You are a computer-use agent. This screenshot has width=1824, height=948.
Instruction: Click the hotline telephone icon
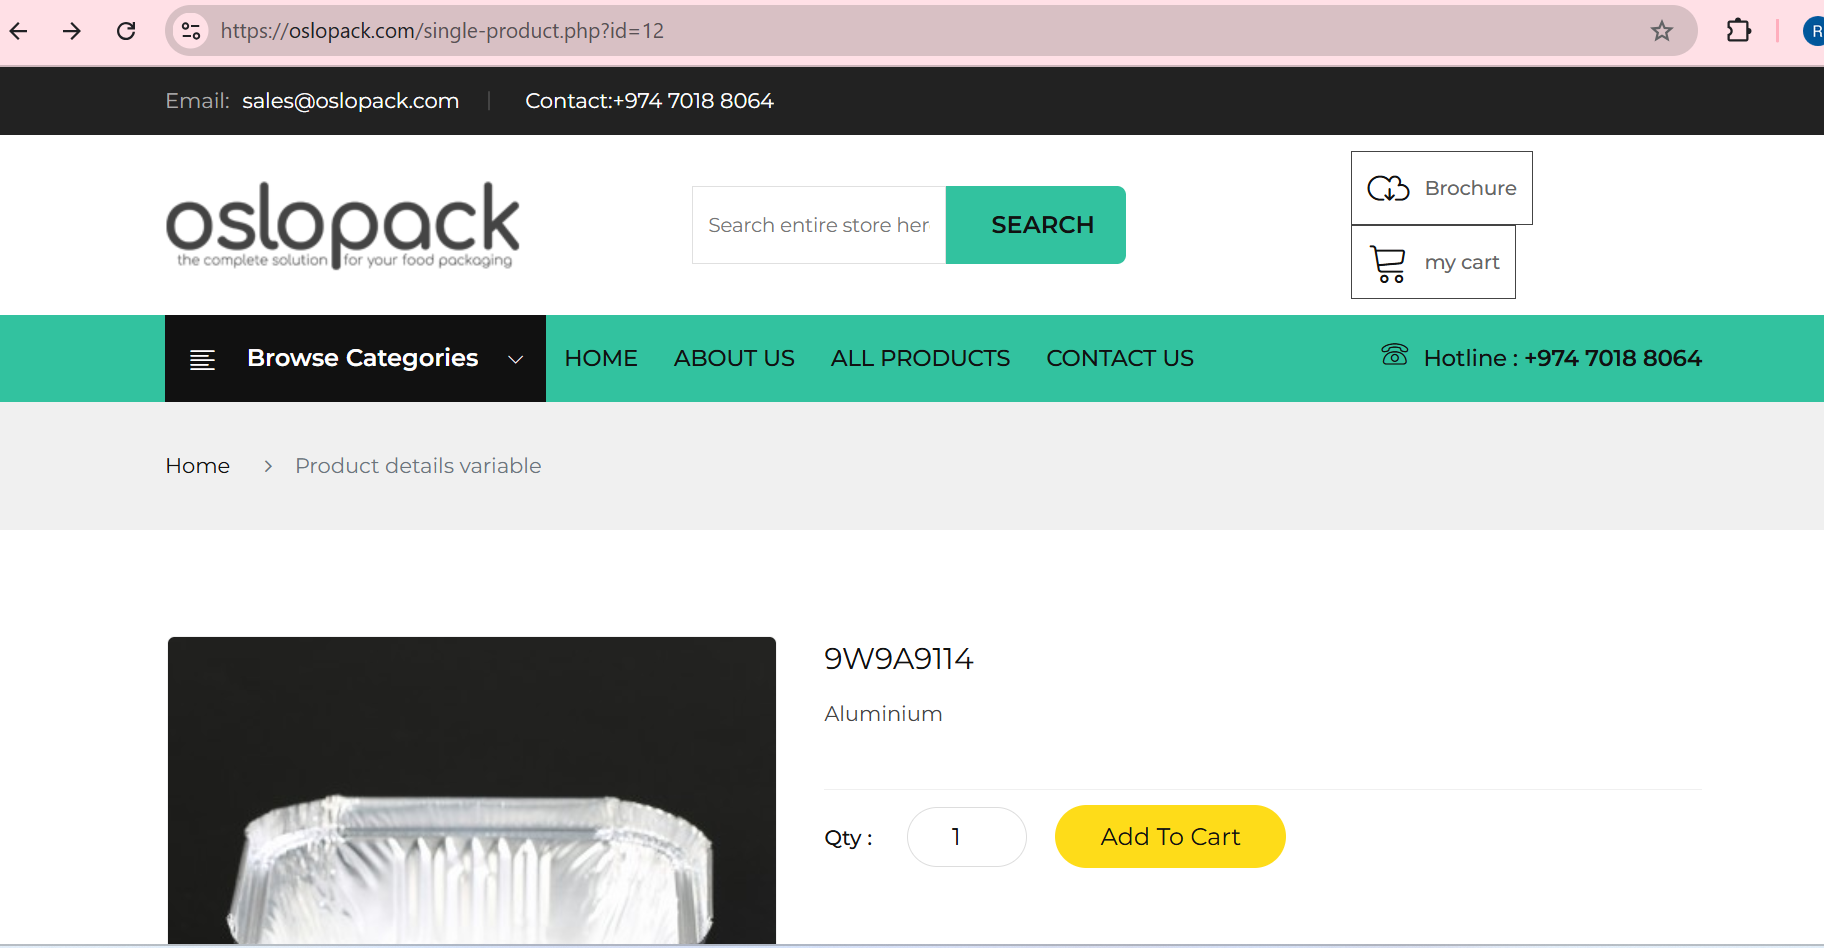tap(1394, 356)
